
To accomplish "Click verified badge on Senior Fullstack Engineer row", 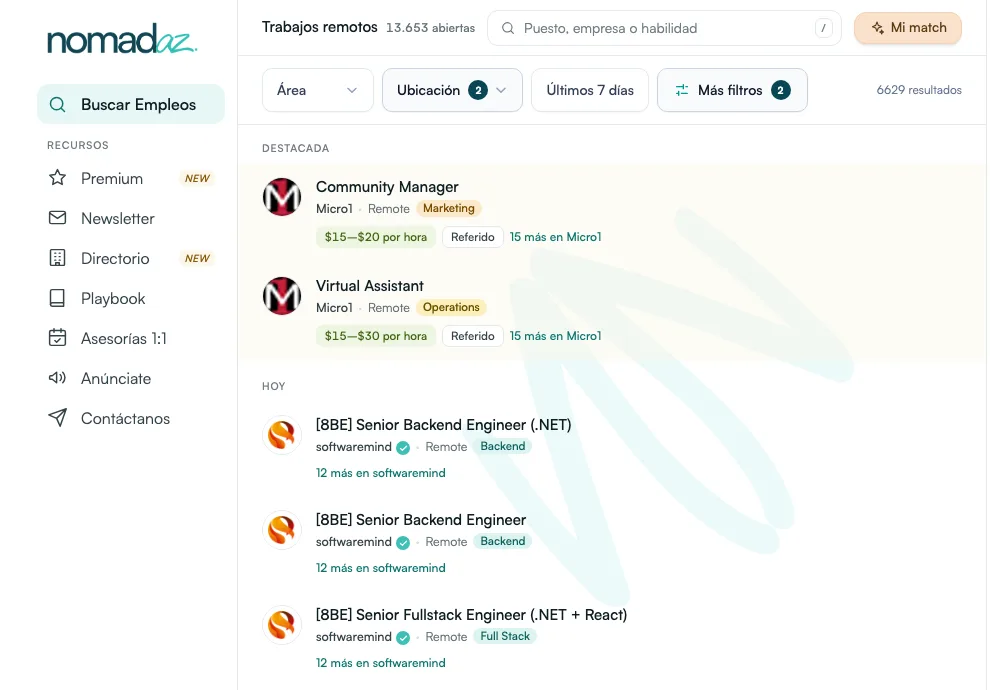I will tap(403, 638).
